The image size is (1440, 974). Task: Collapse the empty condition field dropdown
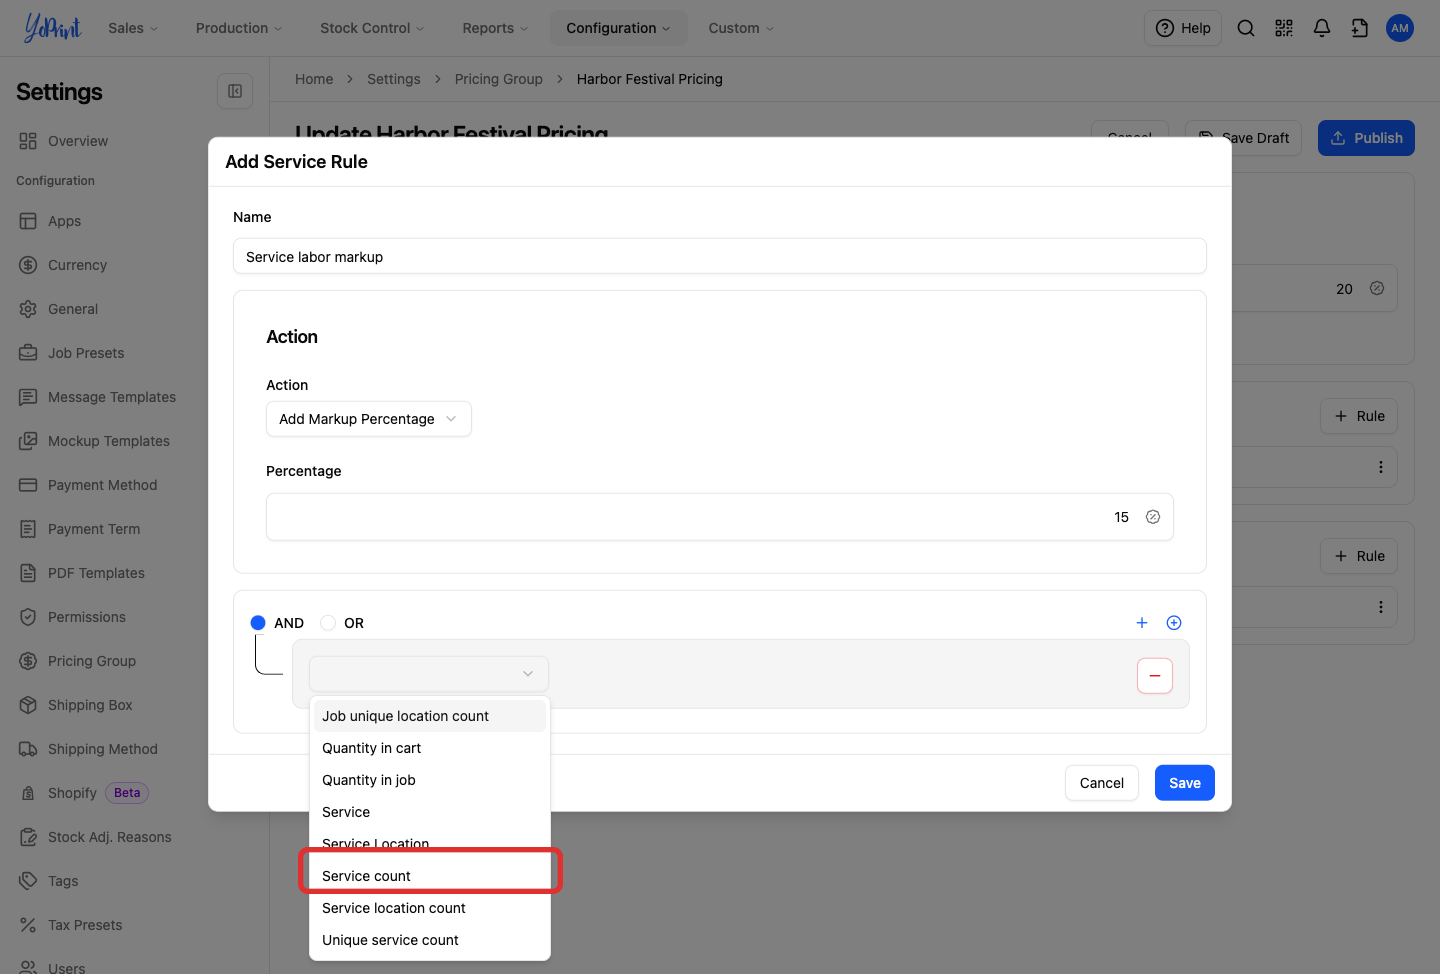[429, 674]
